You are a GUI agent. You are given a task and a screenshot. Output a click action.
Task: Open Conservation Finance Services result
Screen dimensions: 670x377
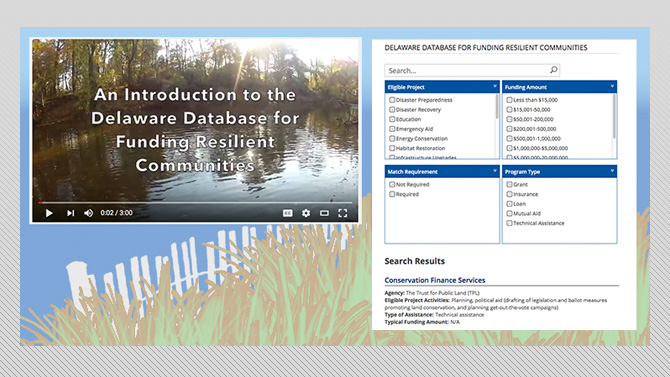click(435, 280)
